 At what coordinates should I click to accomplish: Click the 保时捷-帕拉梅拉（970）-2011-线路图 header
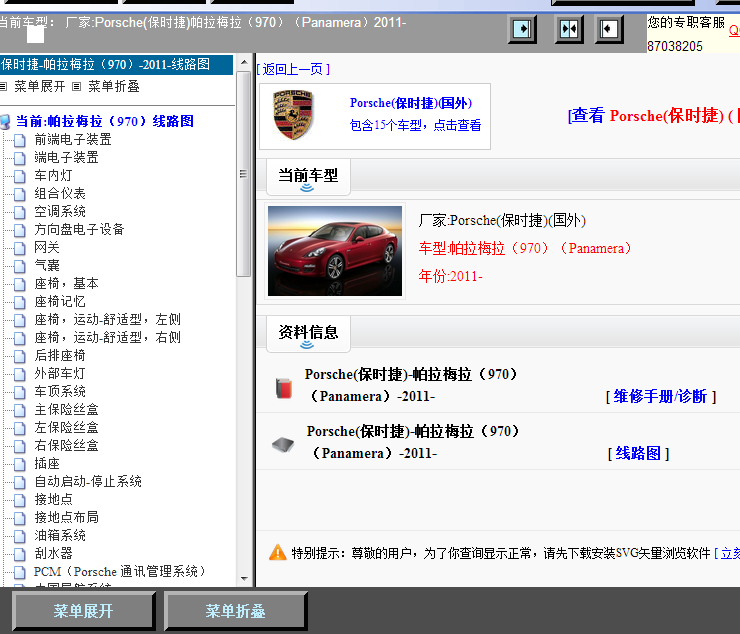116,65
